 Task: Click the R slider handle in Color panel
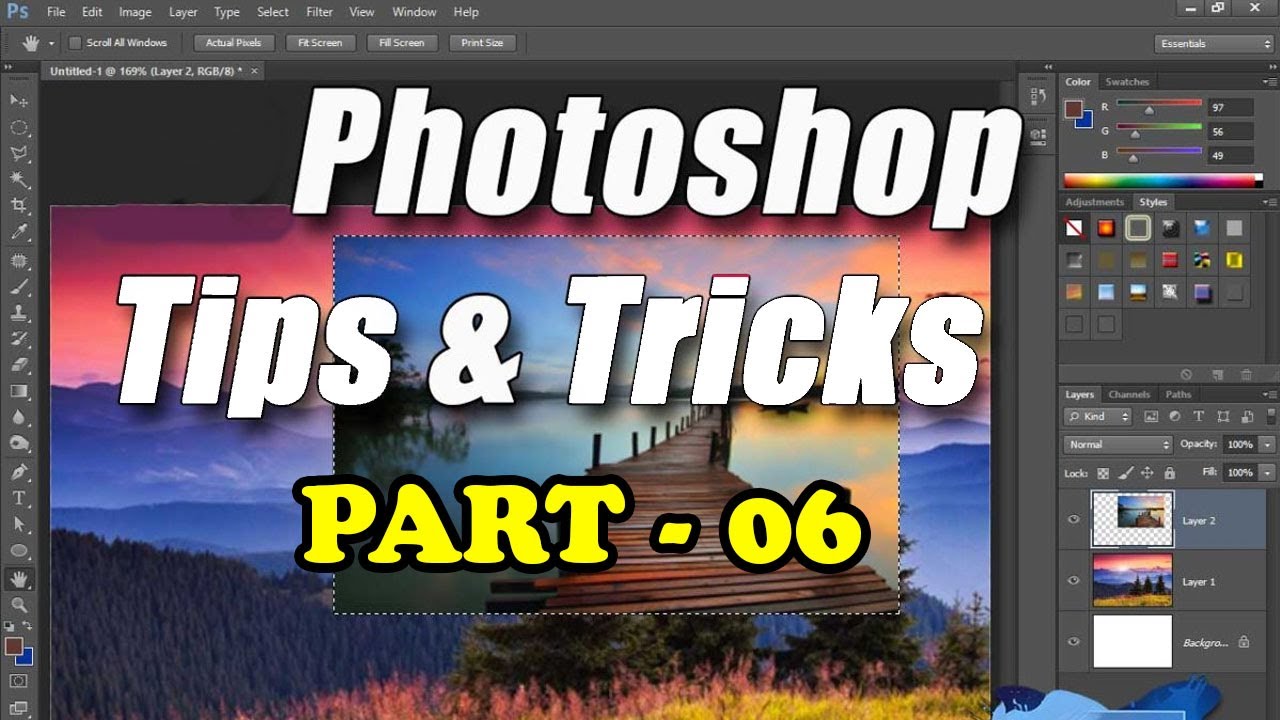[x=1148, y=111]
